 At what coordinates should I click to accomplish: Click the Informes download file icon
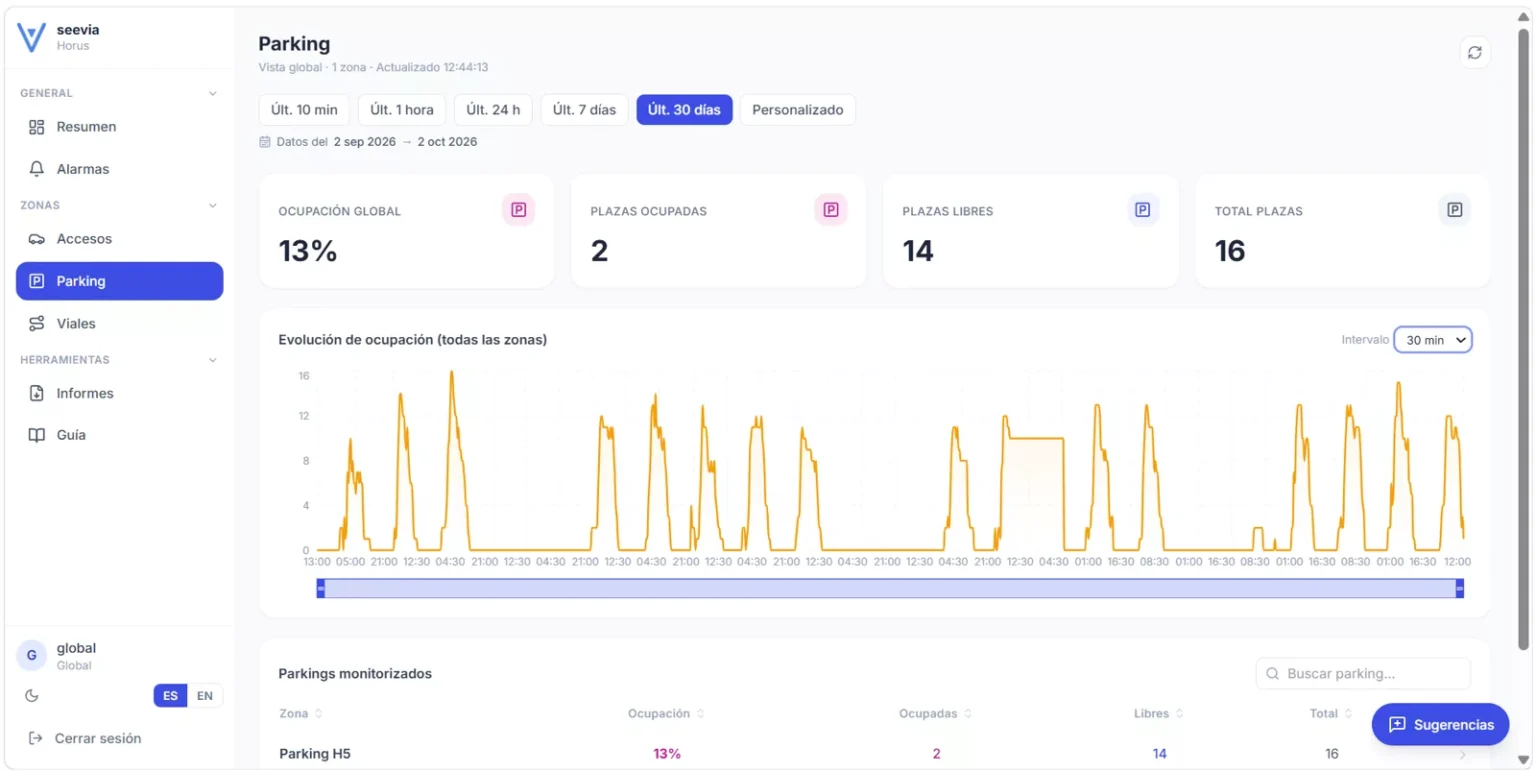pyautogui.click(x=37, y=393)
